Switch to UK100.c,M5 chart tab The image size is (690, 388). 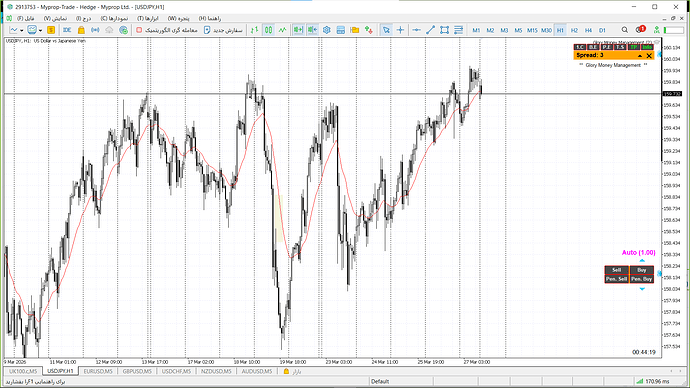point(23,371)
